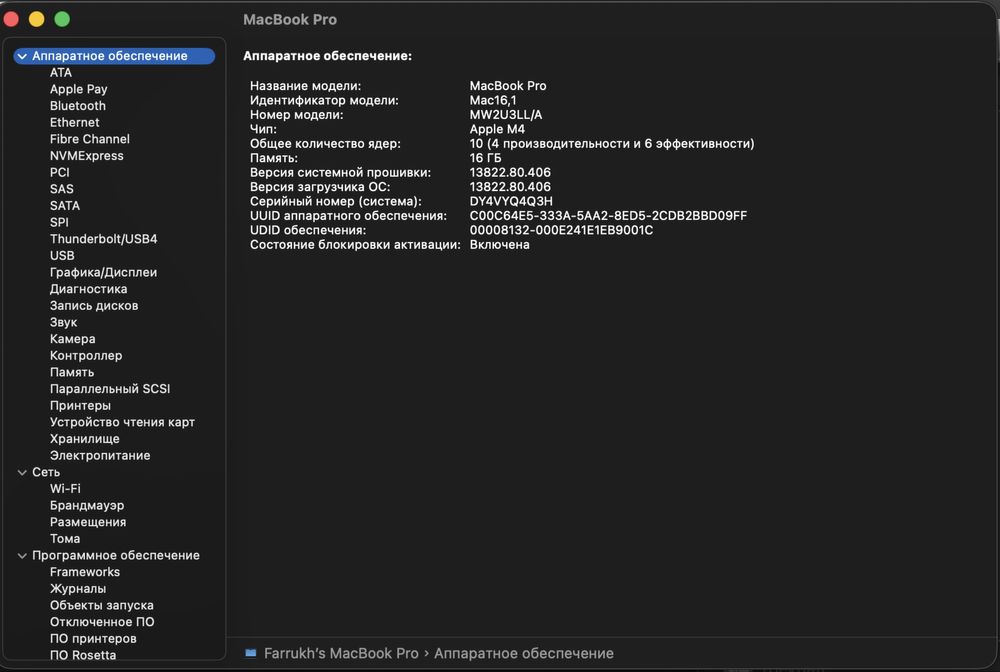Click the Версия системной прошивки label
The height and width of the screenshot is (672, 1000).
(x=340, y=173)
